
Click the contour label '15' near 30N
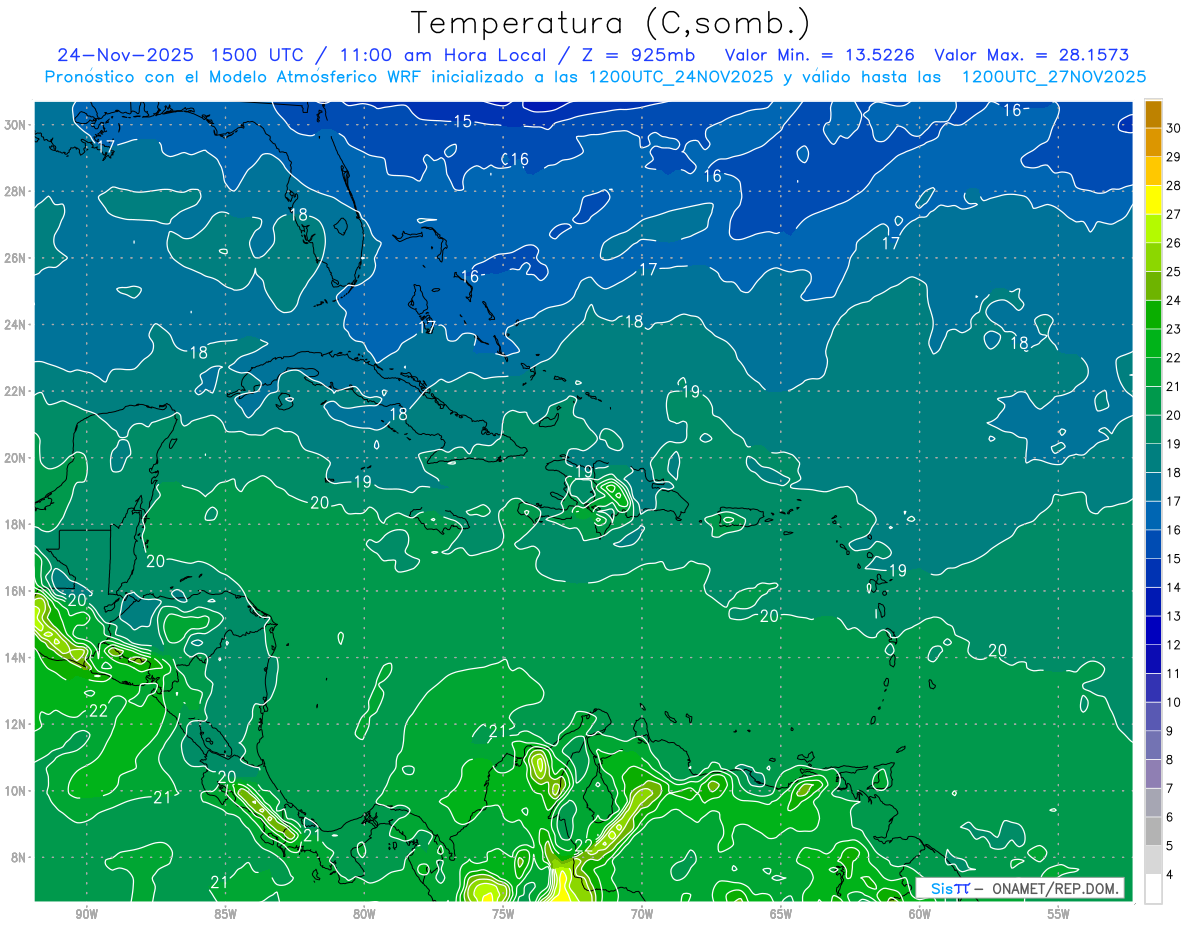[462, 122]
